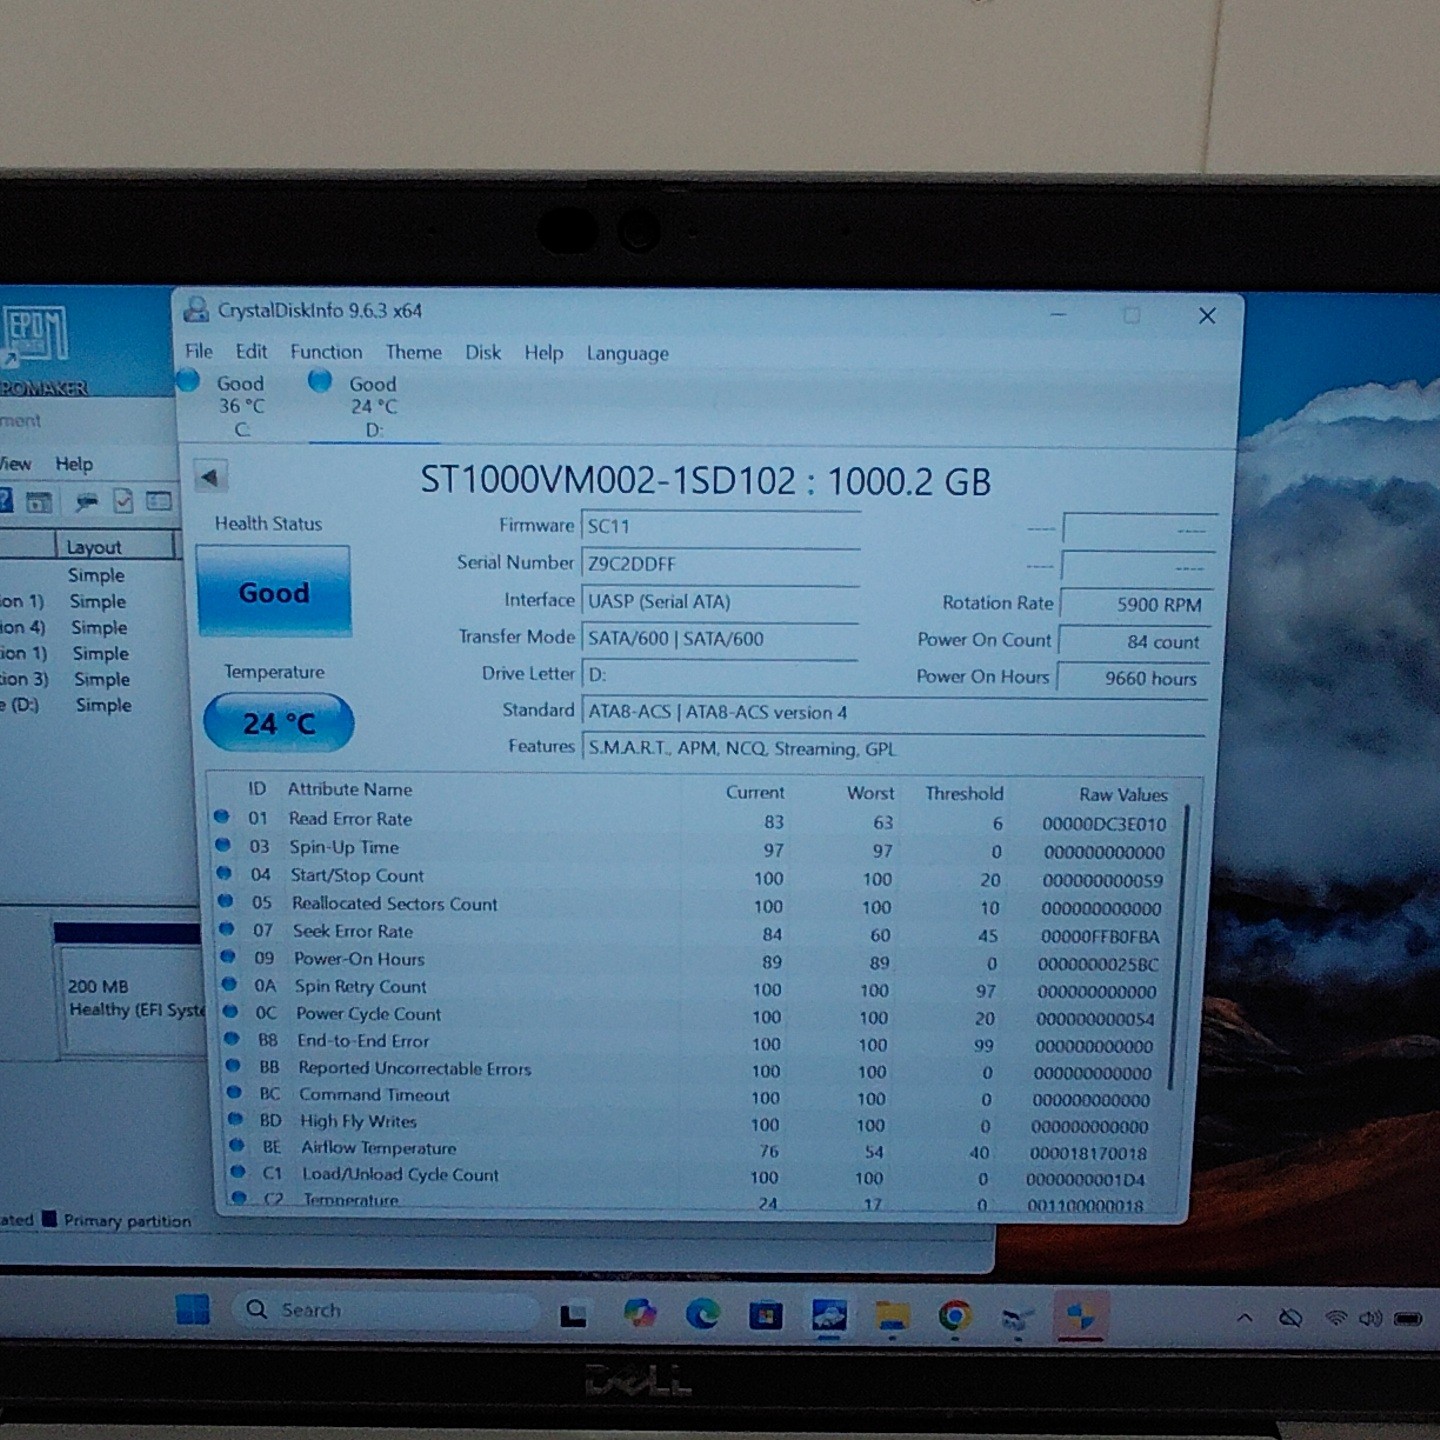Launch Microsoft Edge from the taskbar
The height and width of the screenshot is (1440, 1440).
click(x=702, y=1314)
